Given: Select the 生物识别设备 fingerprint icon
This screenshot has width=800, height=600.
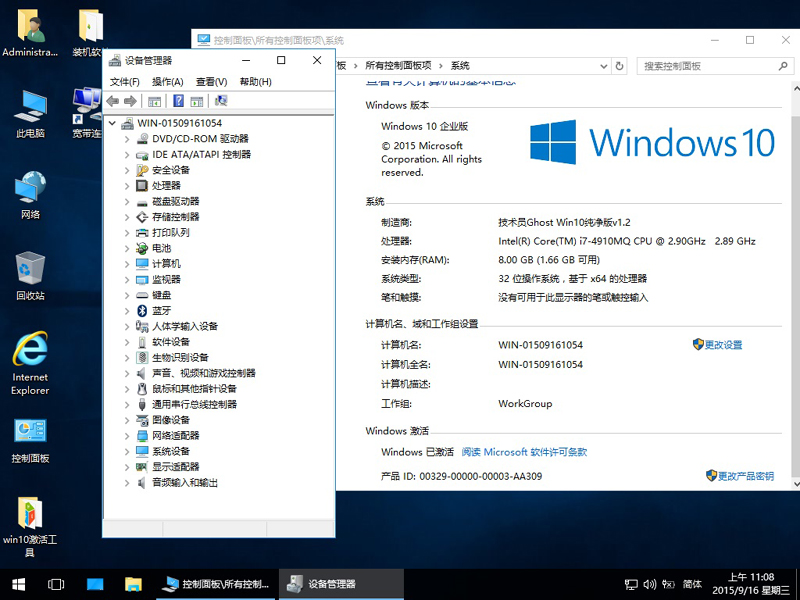Looking at the screenshot, I should coord(142,358).
